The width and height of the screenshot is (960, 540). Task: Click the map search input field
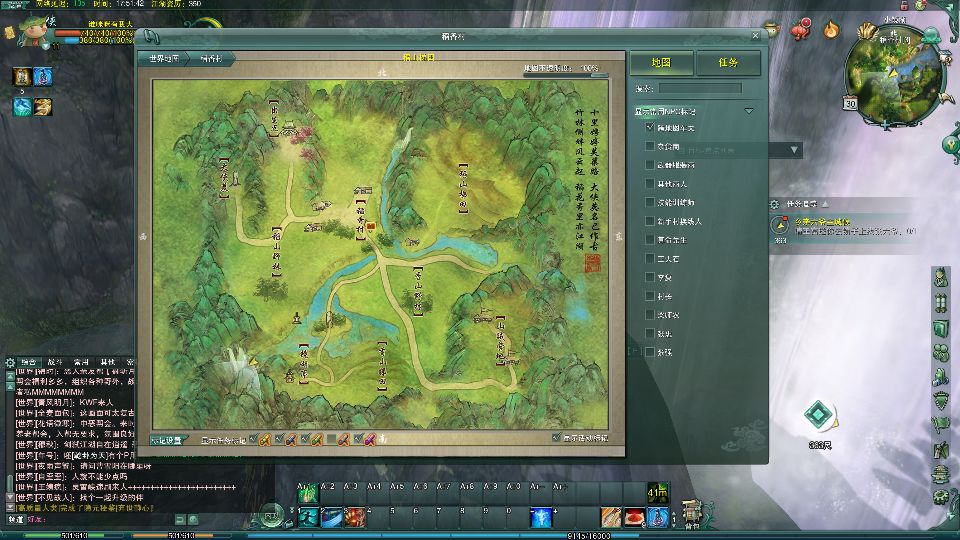(x=700, y=89)
